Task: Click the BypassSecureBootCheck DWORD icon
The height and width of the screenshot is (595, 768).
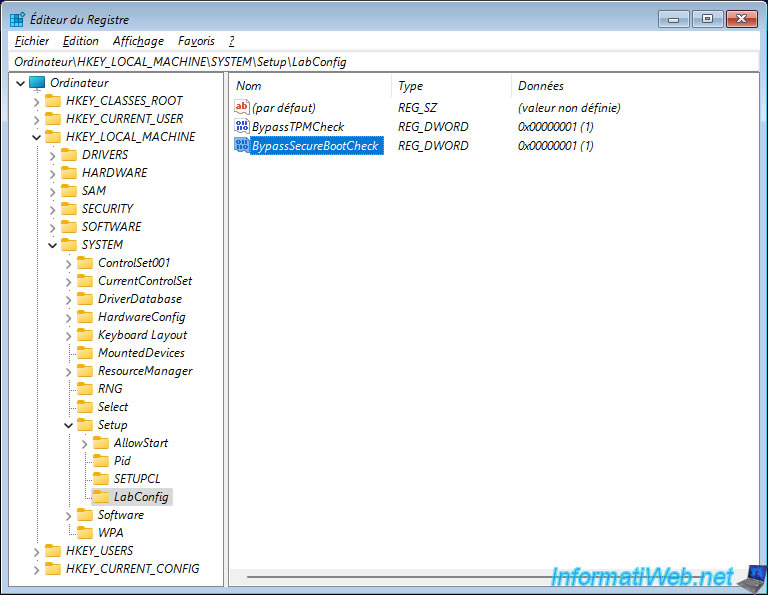Action: (242, 145)
